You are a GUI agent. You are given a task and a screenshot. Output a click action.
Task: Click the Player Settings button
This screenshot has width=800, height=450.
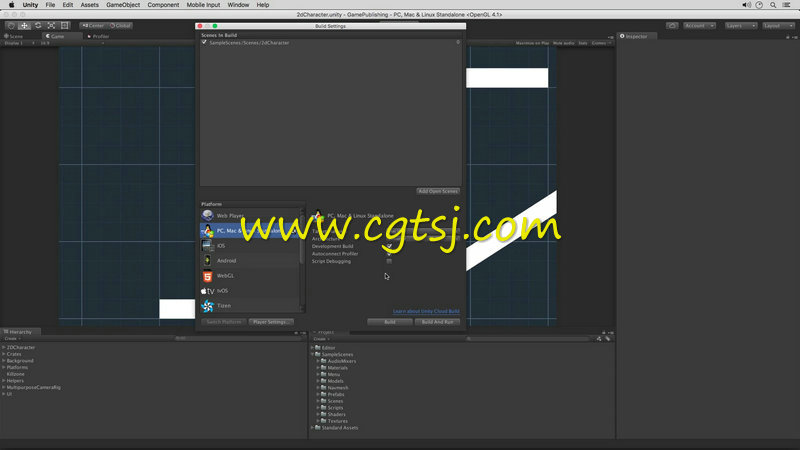tap(271, 322)
